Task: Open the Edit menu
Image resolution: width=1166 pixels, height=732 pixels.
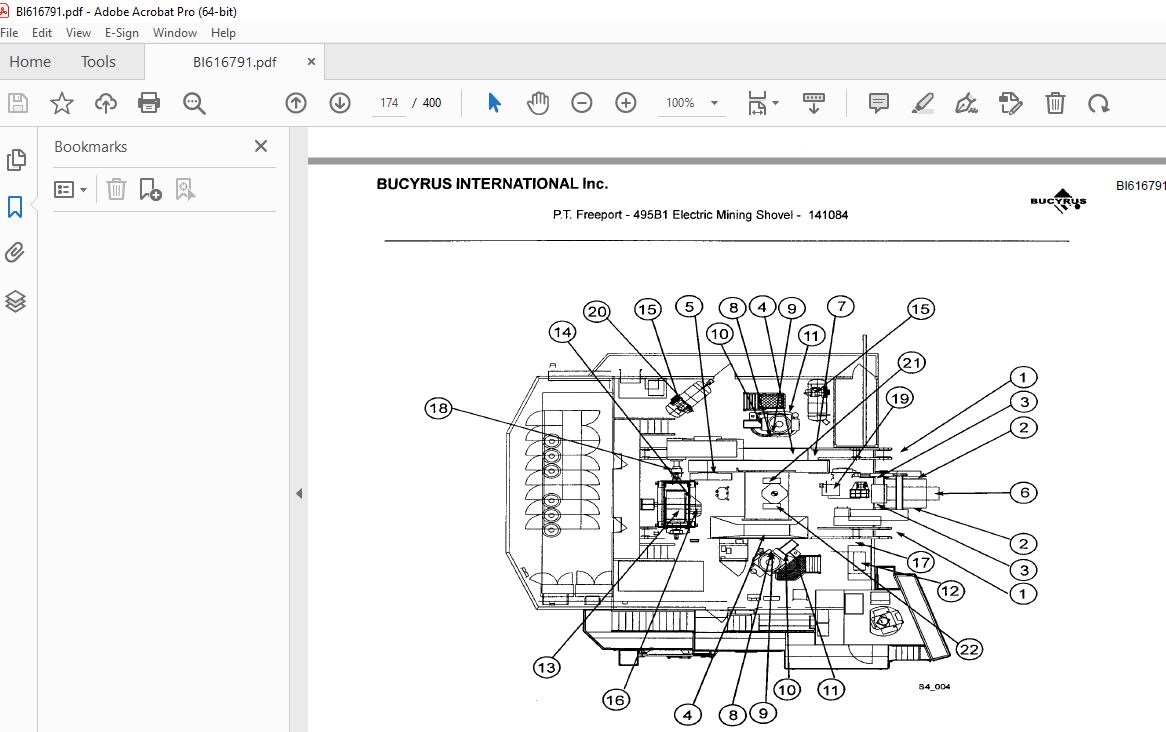Action: point(42,33)
